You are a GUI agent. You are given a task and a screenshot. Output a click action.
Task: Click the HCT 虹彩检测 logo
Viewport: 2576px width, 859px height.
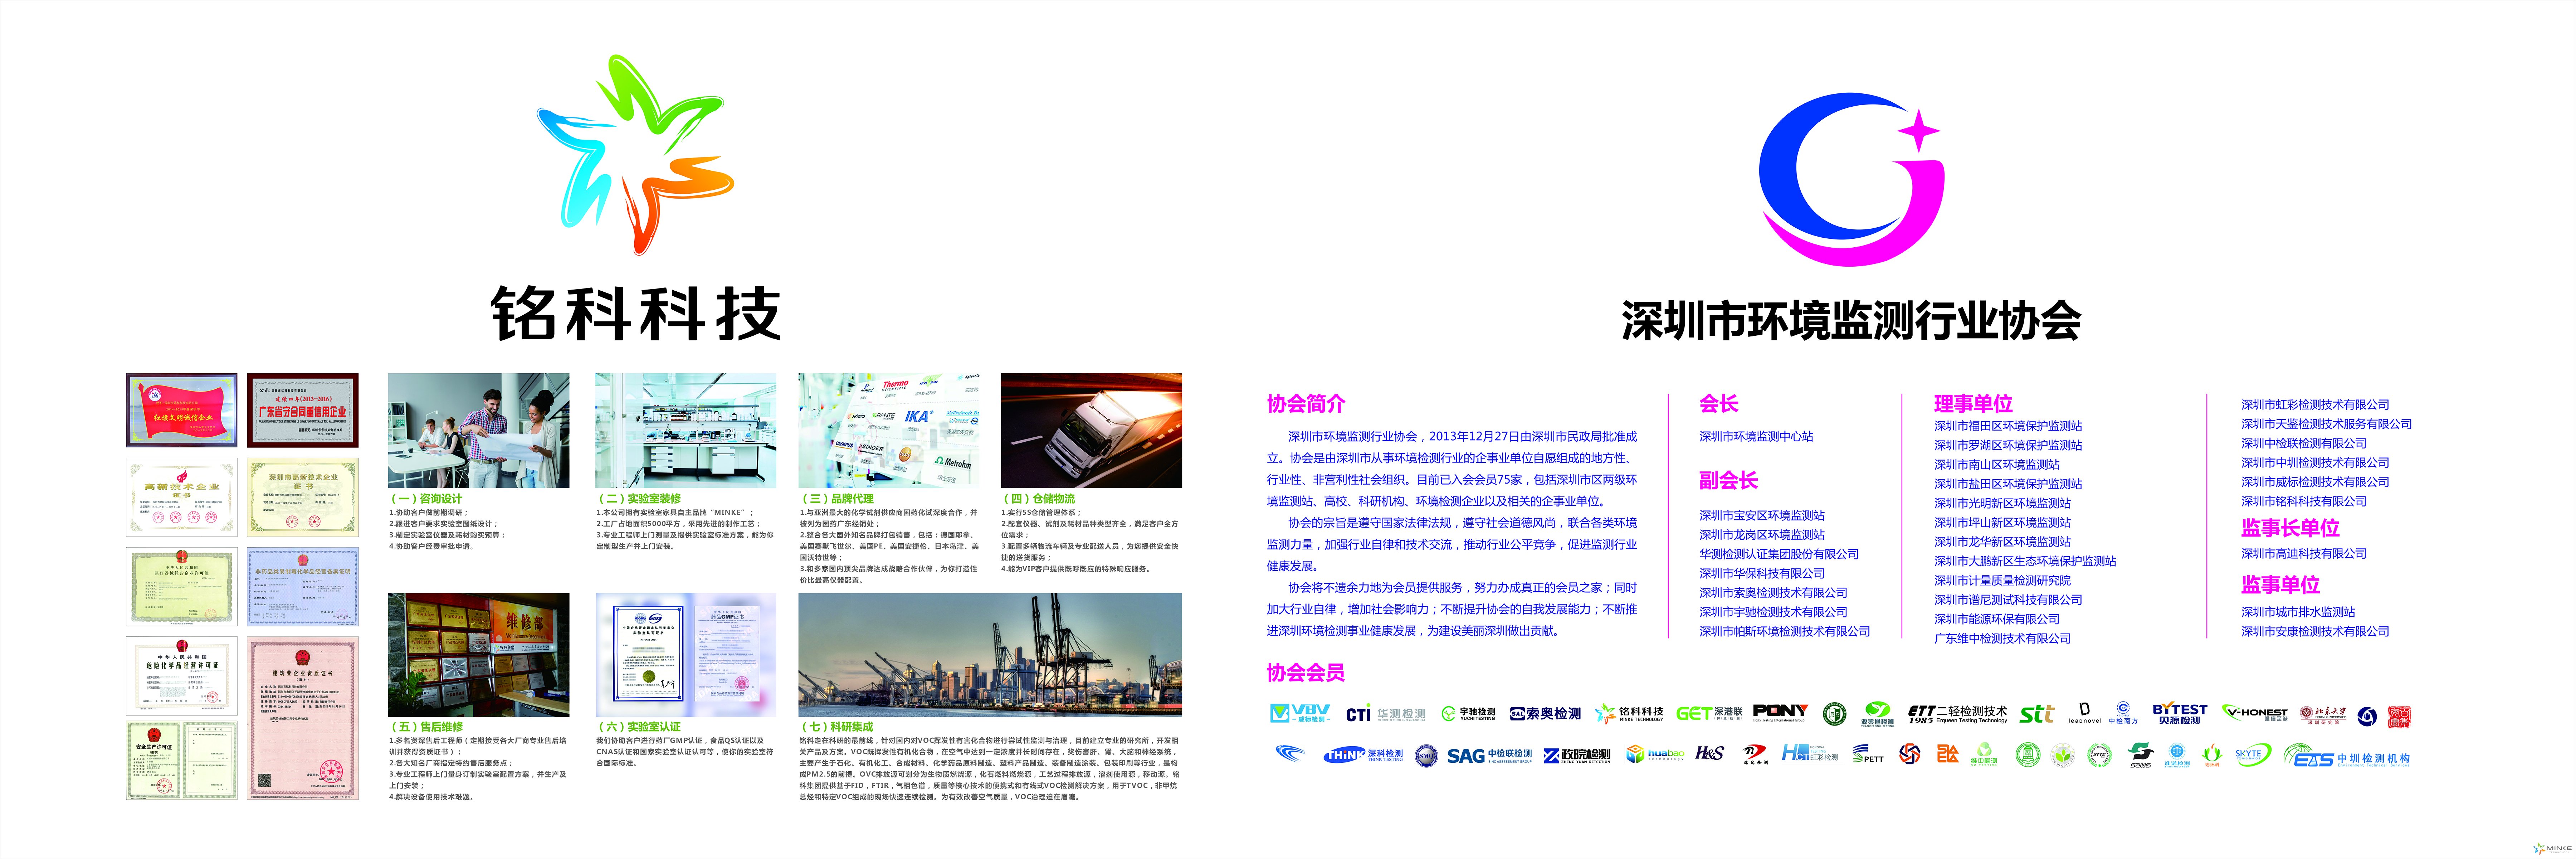click(1810, 753)
